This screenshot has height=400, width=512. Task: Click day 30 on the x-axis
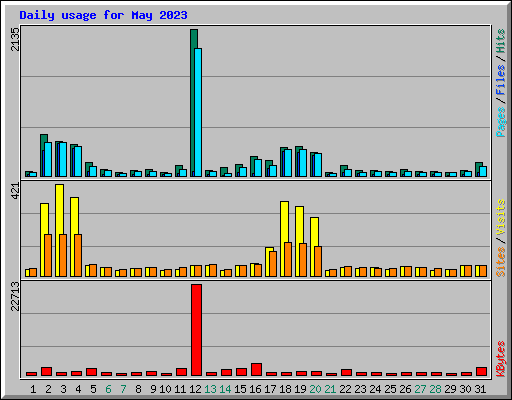tap(465, 389)
